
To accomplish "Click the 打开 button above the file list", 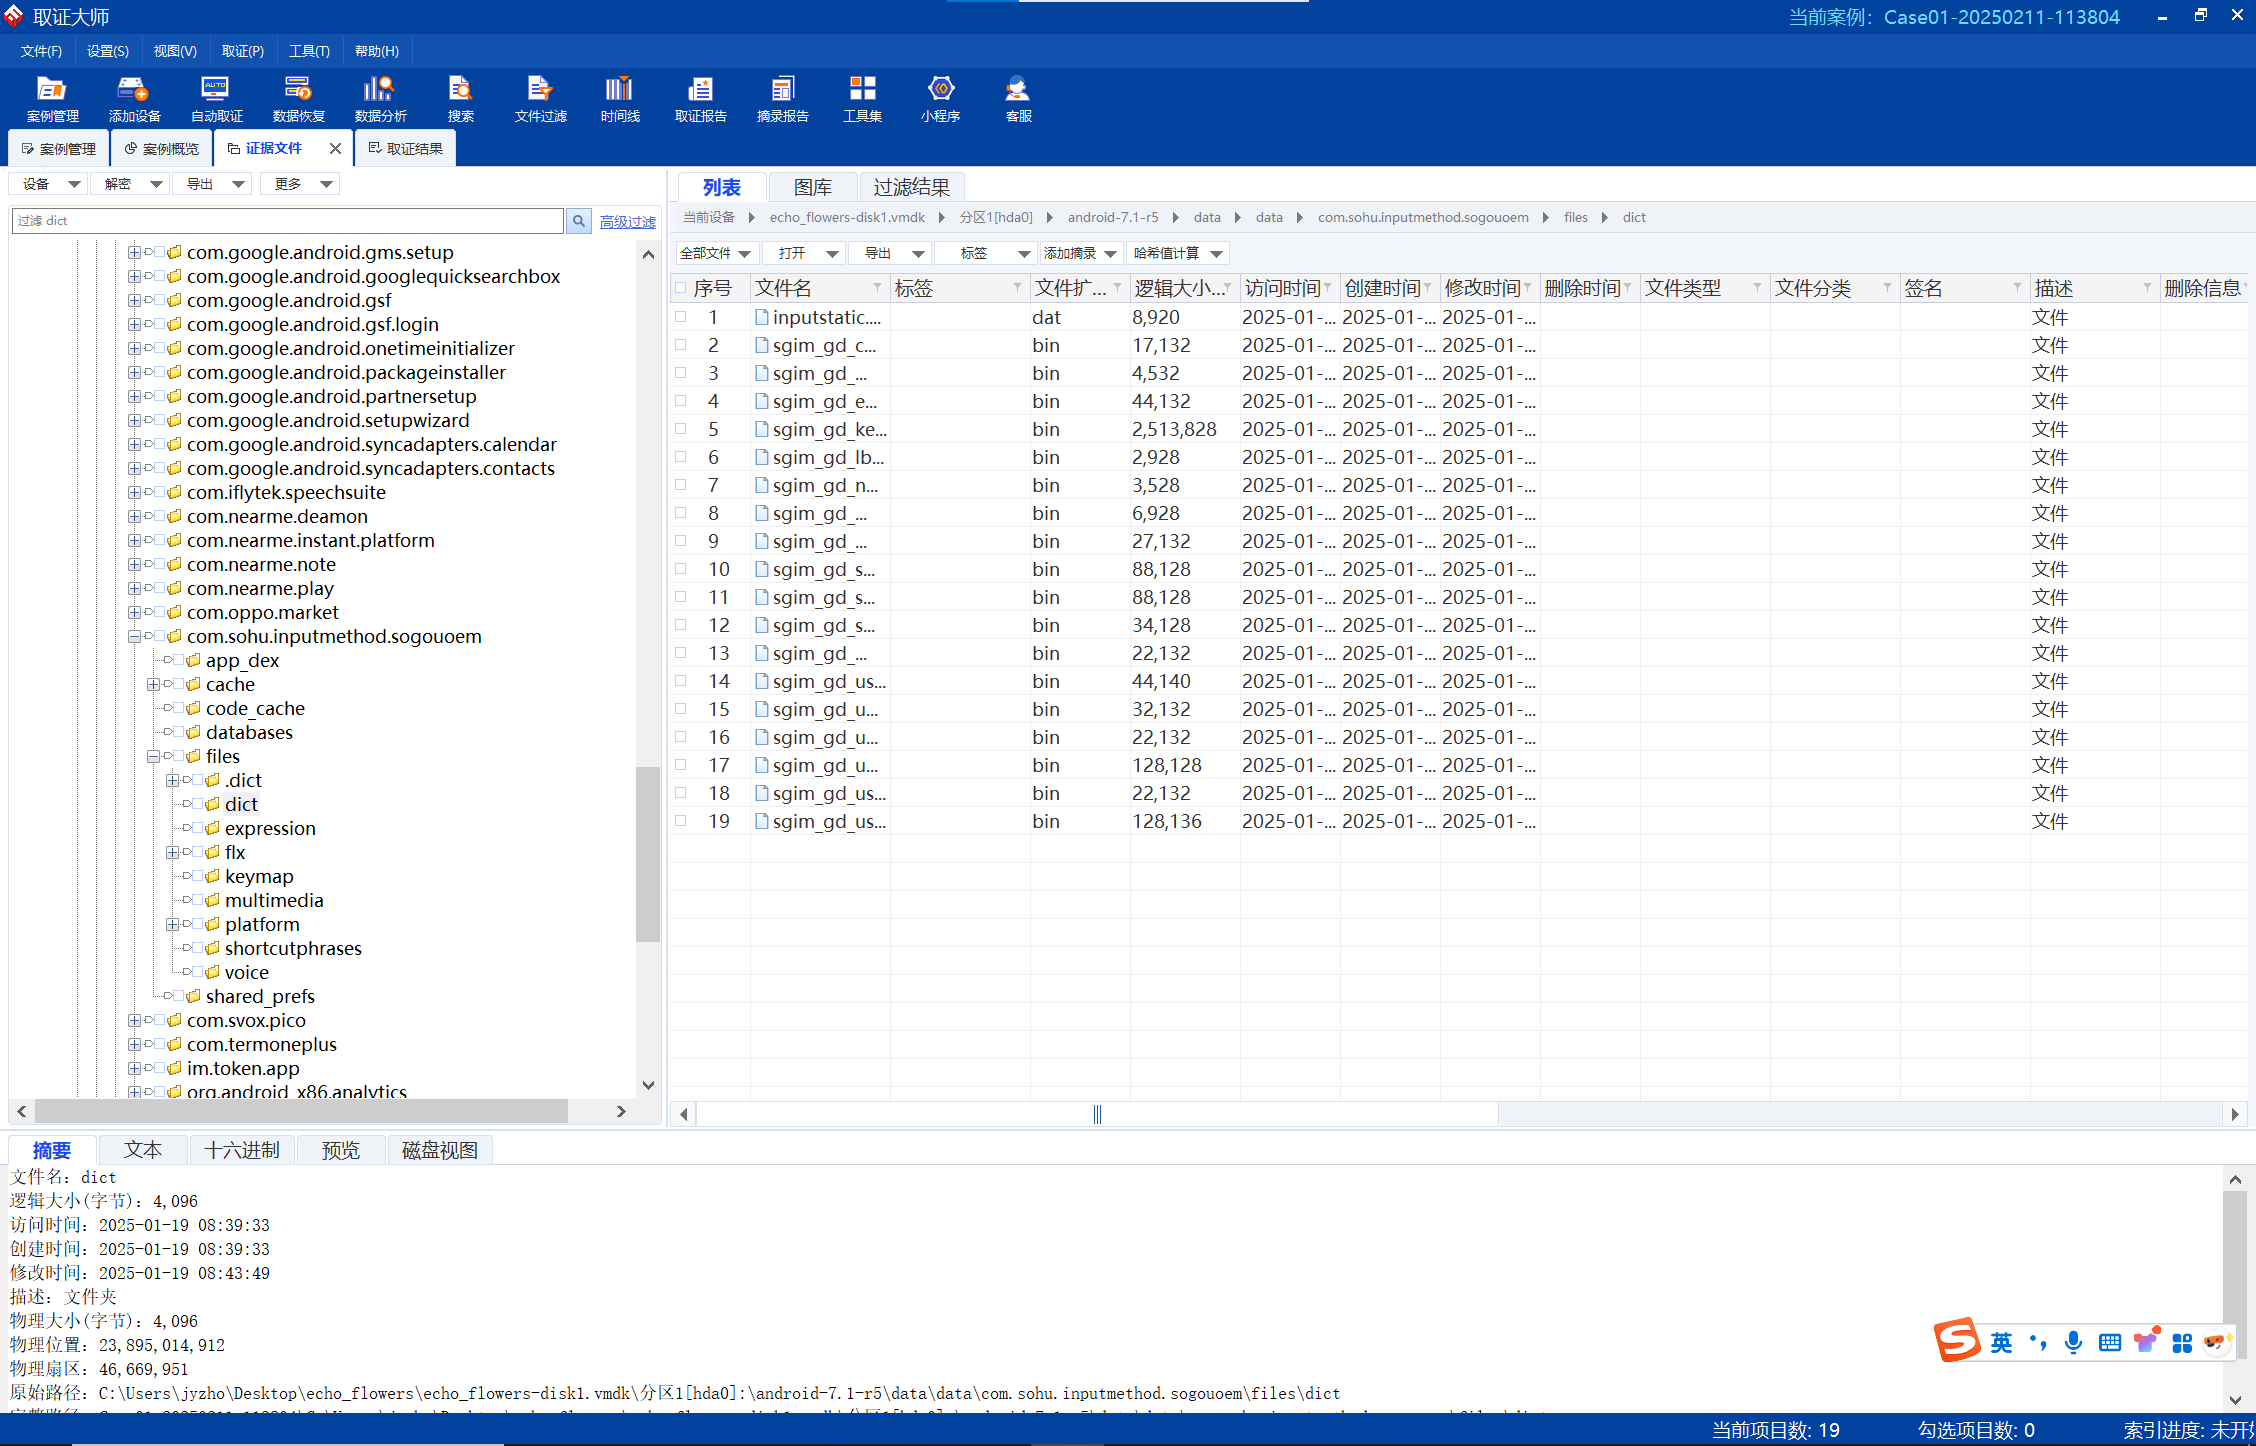I will click(806, 253).
